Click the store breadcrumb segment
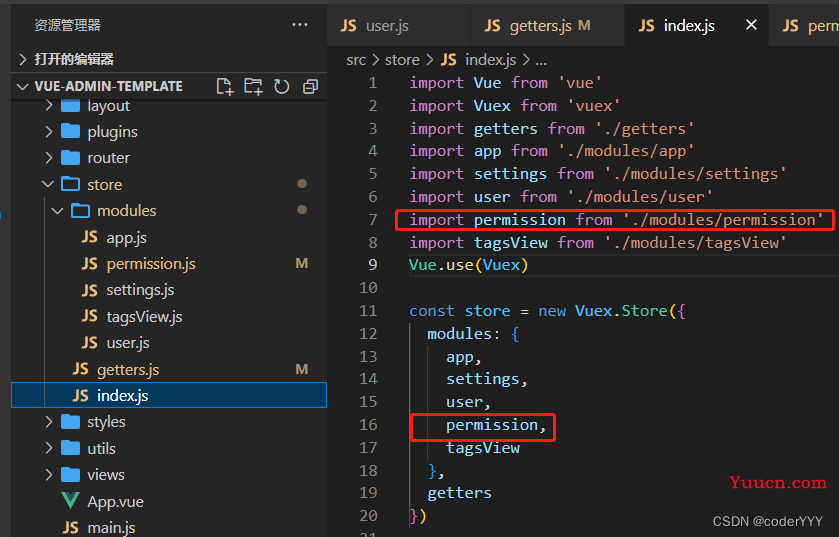 402,60
